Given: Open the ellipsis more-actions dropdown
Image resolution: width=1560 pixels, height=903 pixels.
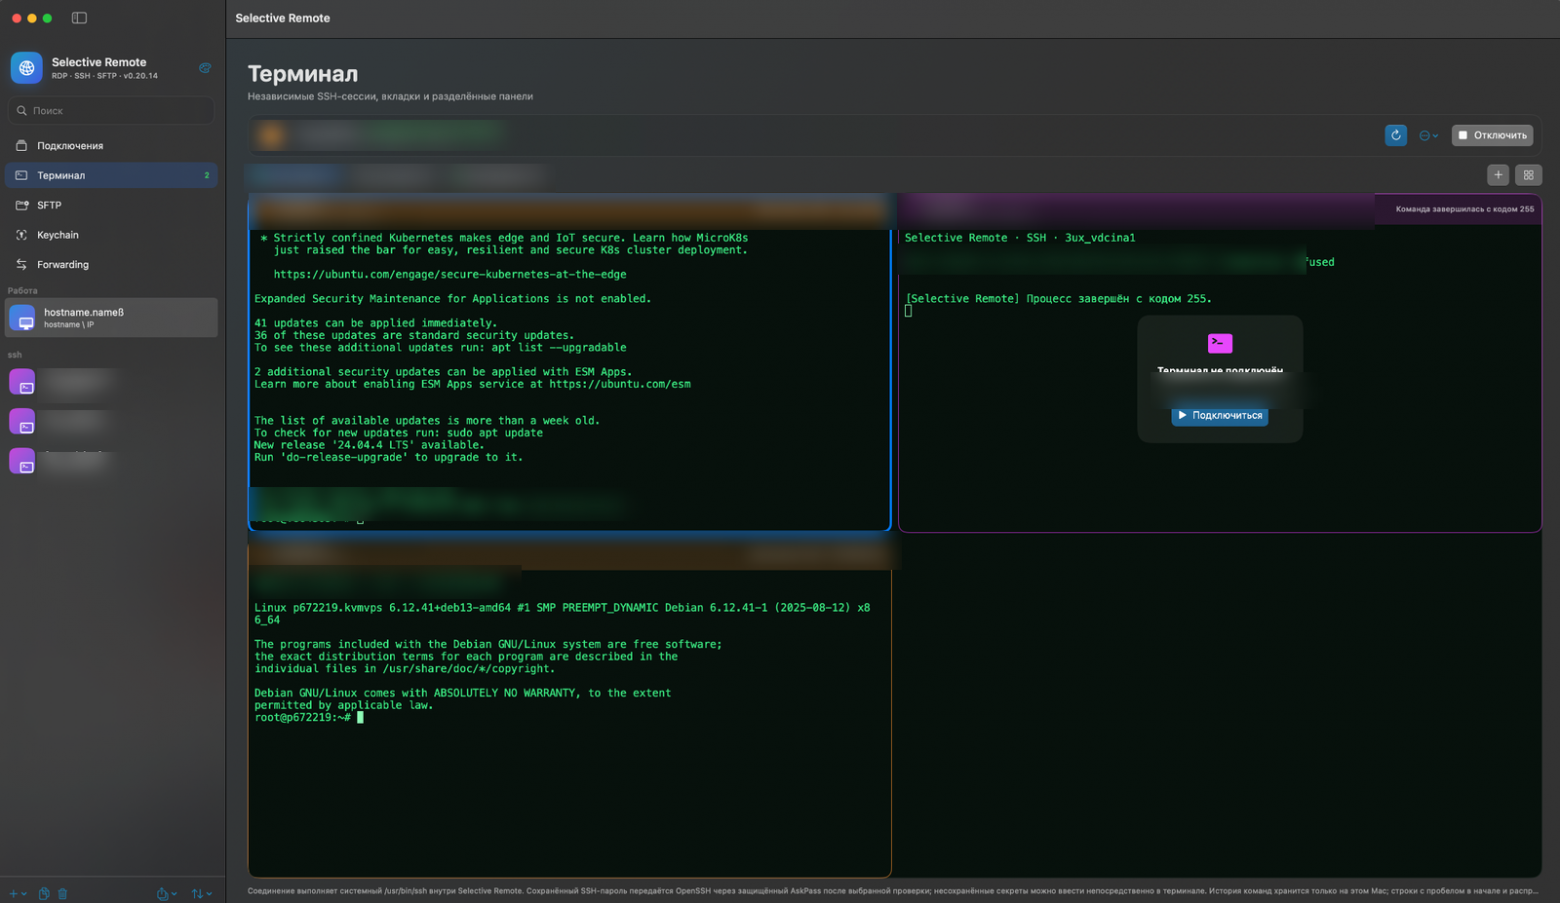Looking at the screenshot, I should (1429, 135).
